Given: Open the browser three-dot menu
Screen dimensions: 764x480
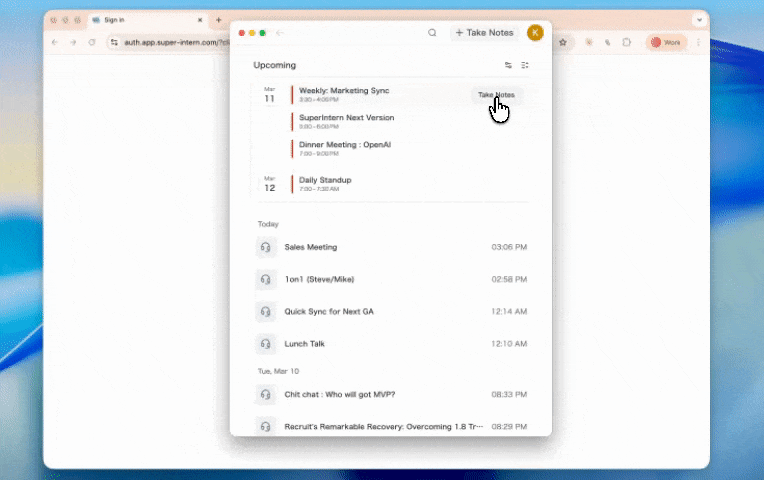Looking at the screenshot, I should [698, 42].
